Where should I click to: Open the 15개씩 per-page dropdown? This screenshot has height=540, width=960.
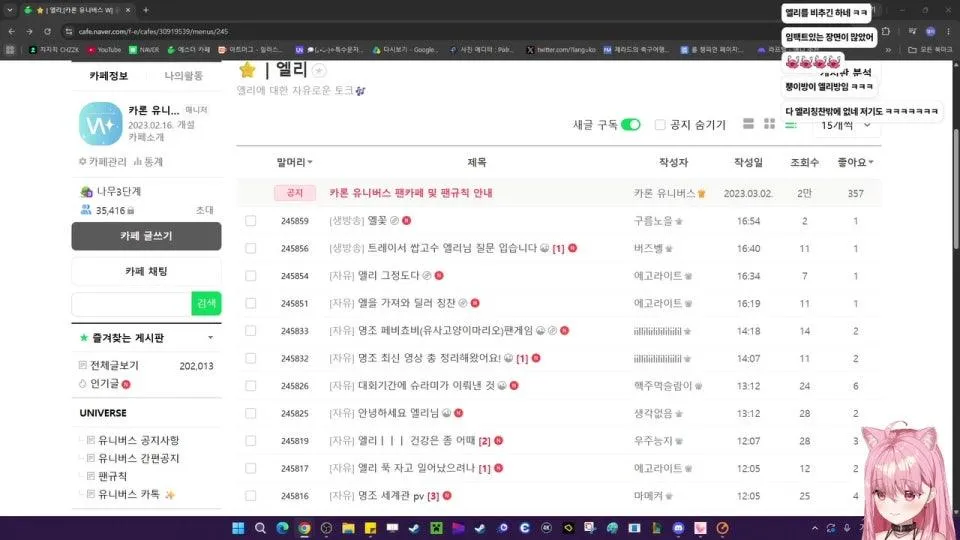click(x=847, y=126)
